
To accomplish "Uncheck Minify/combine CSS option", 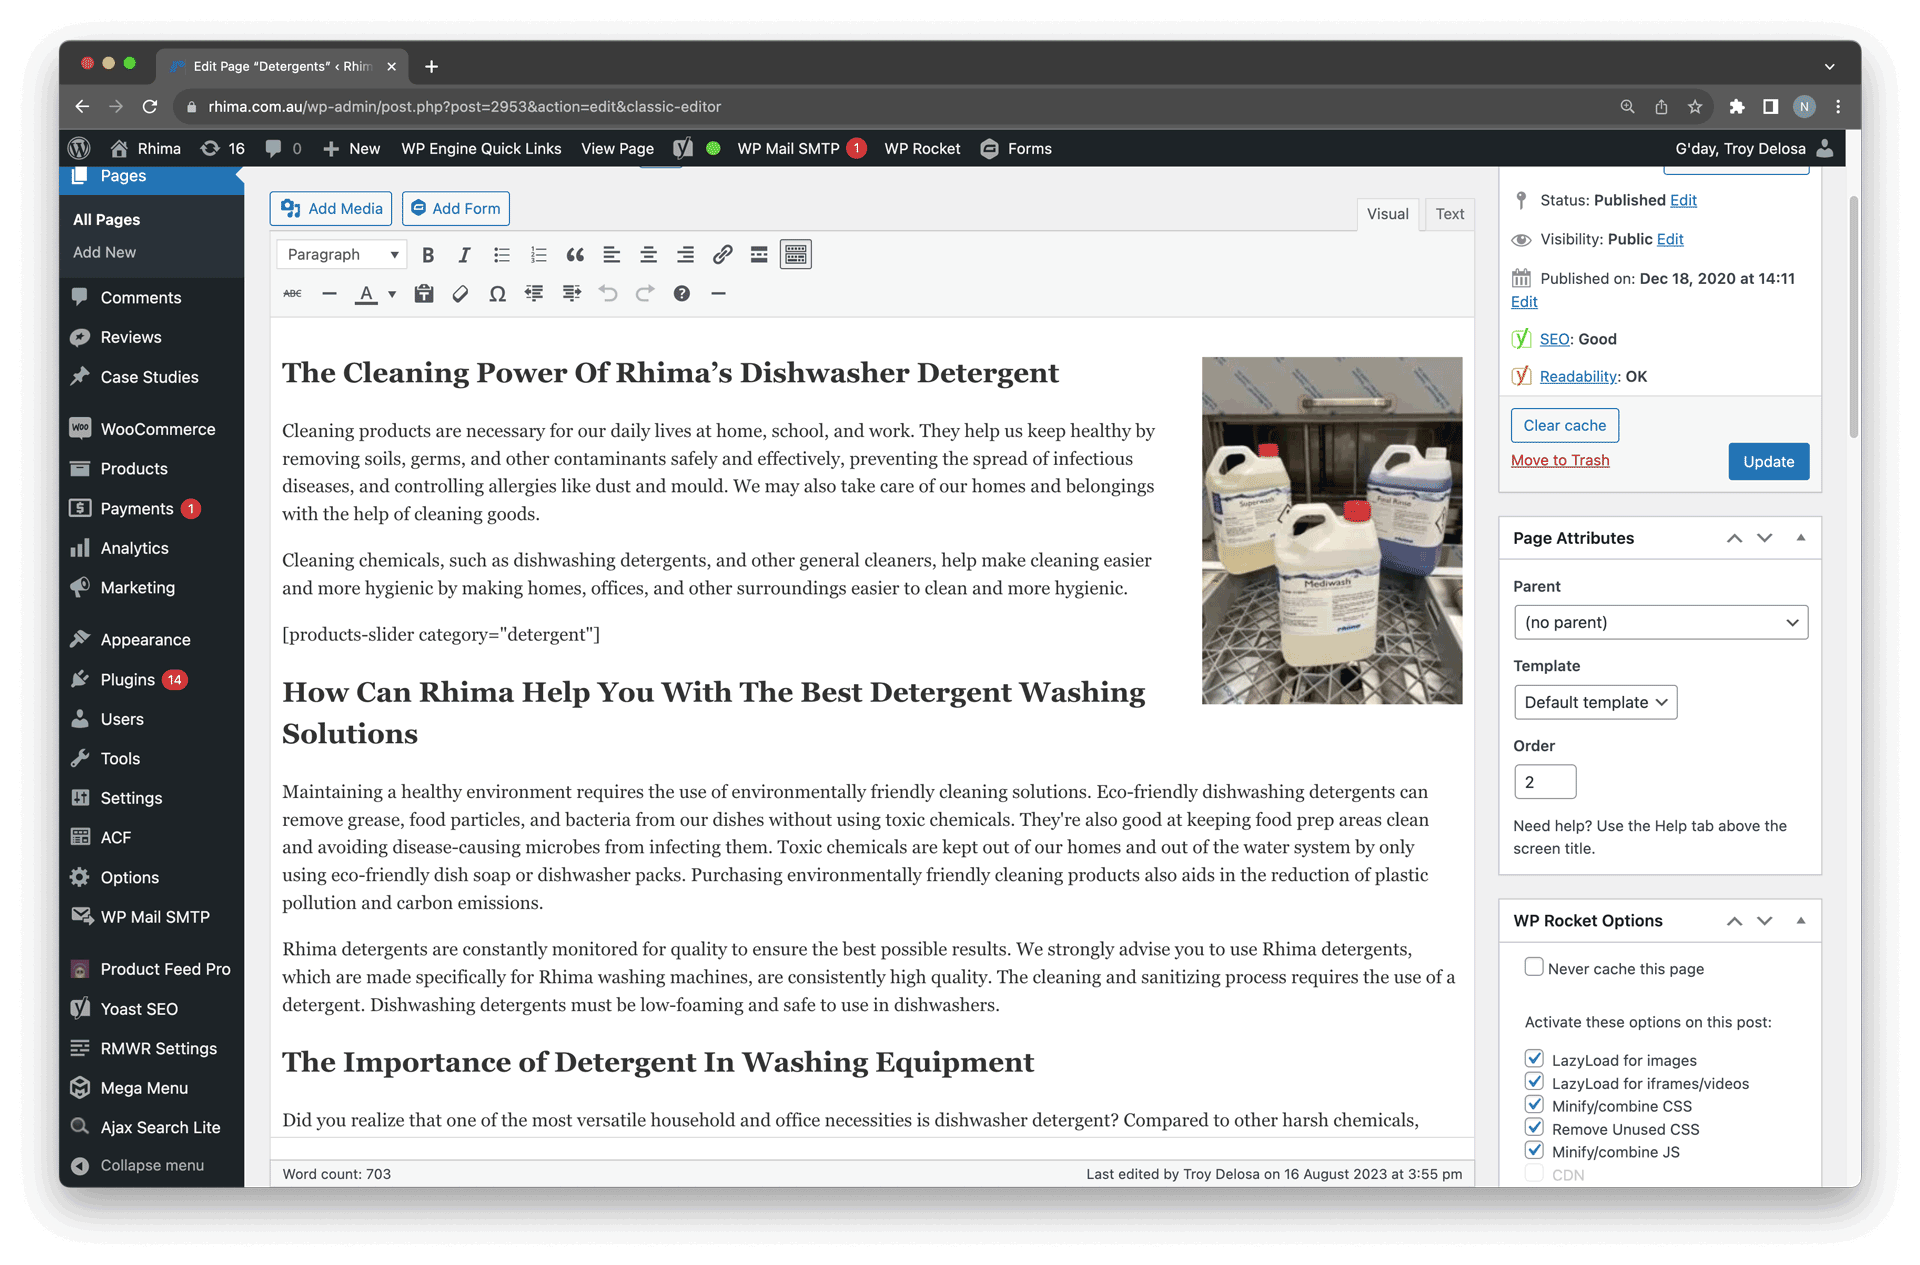I will coord(1534,1105).
